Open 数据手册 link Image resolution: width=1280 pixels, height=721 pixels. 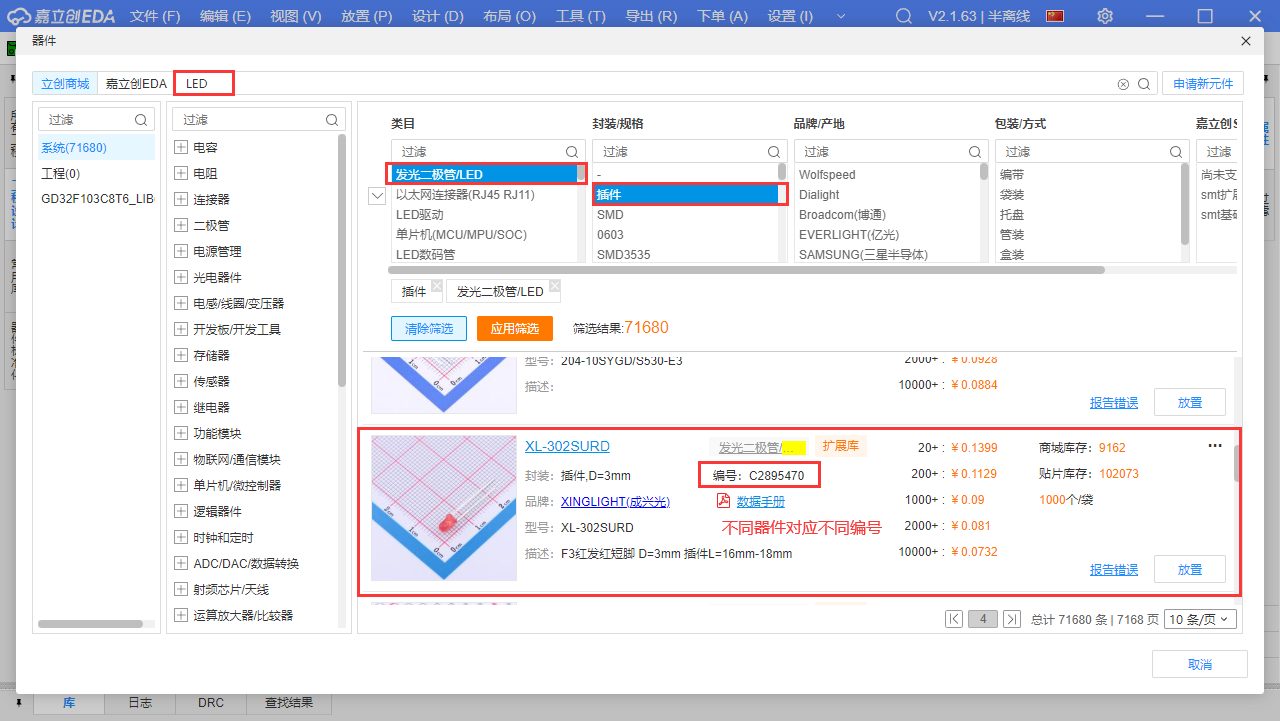click(x=761, y=501)
